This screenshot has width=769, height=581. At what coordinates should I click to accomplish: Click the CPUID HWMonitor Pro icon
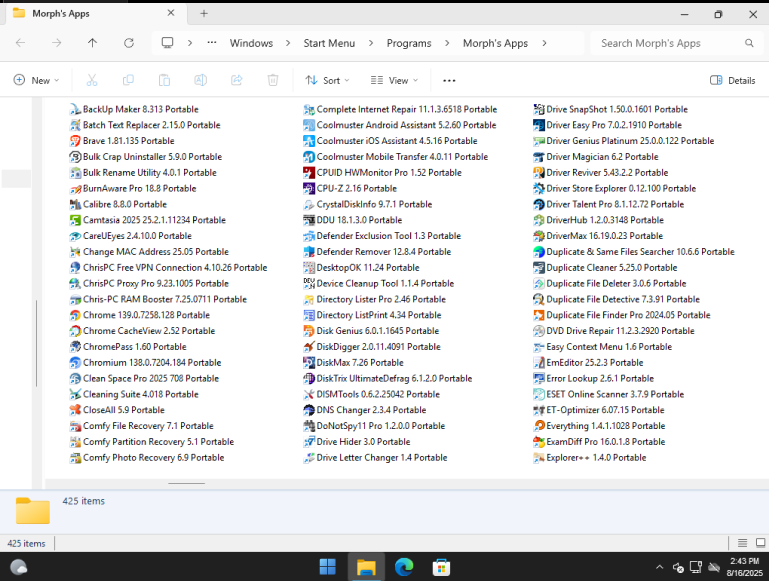click(x=308, y=173)
